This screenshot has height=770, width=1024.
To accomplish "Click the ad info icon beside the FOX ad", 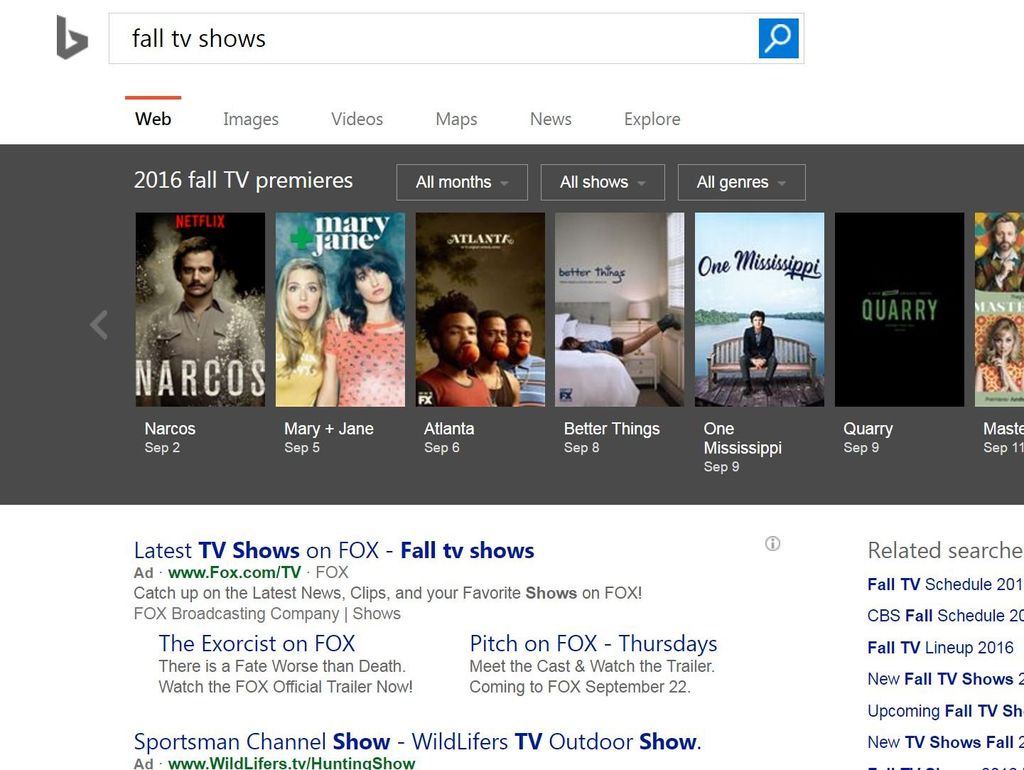I will 772,543.
